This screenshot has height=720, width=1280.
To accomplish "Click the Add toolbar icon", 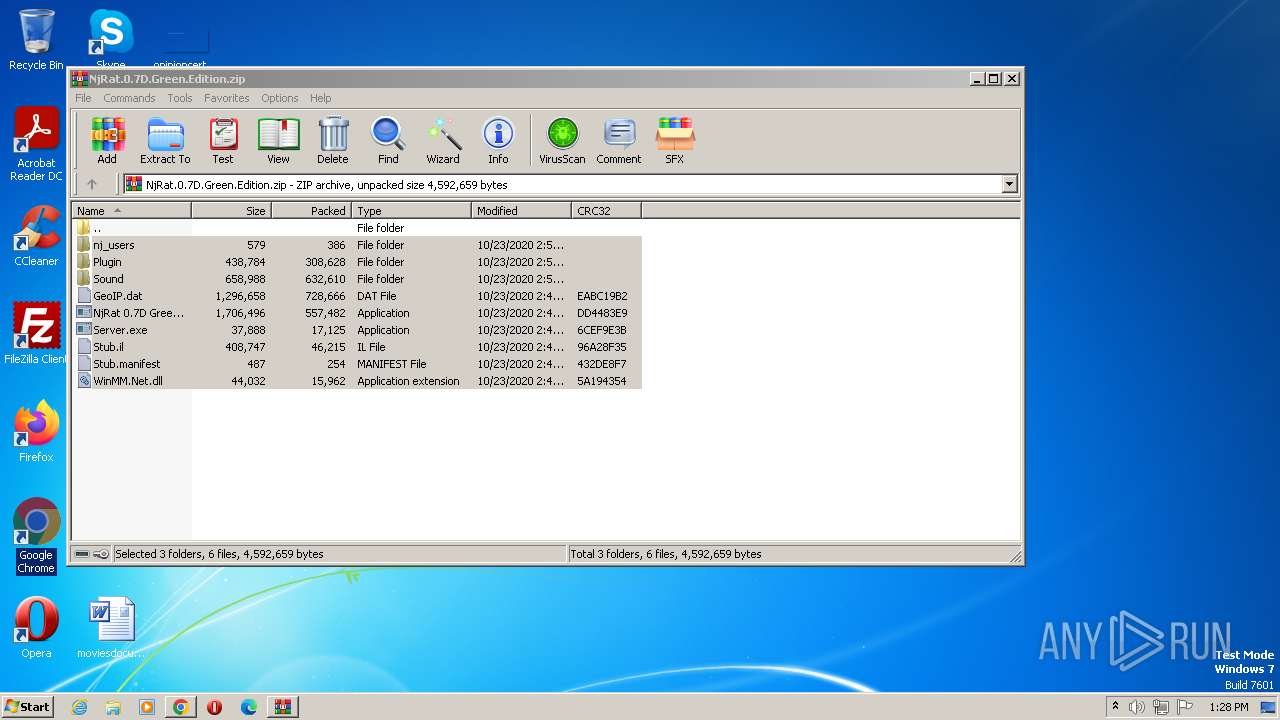I will coord(107,140).
